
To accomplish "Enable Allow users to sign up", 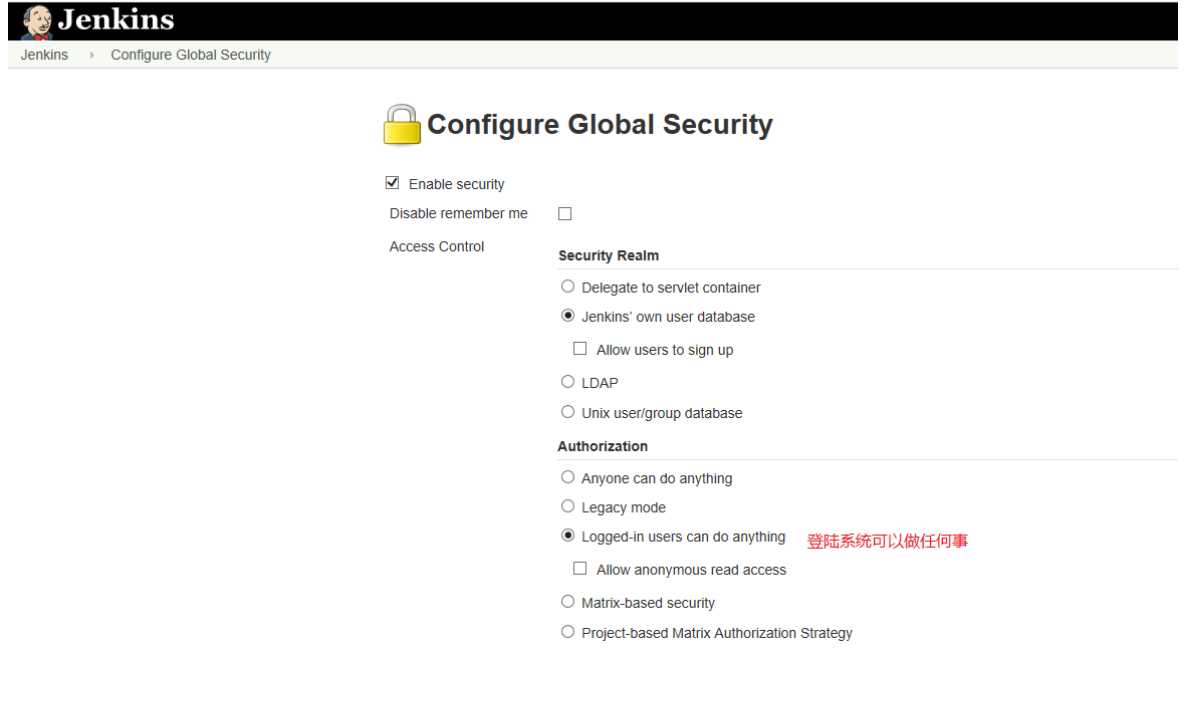I will click(579, 349).
